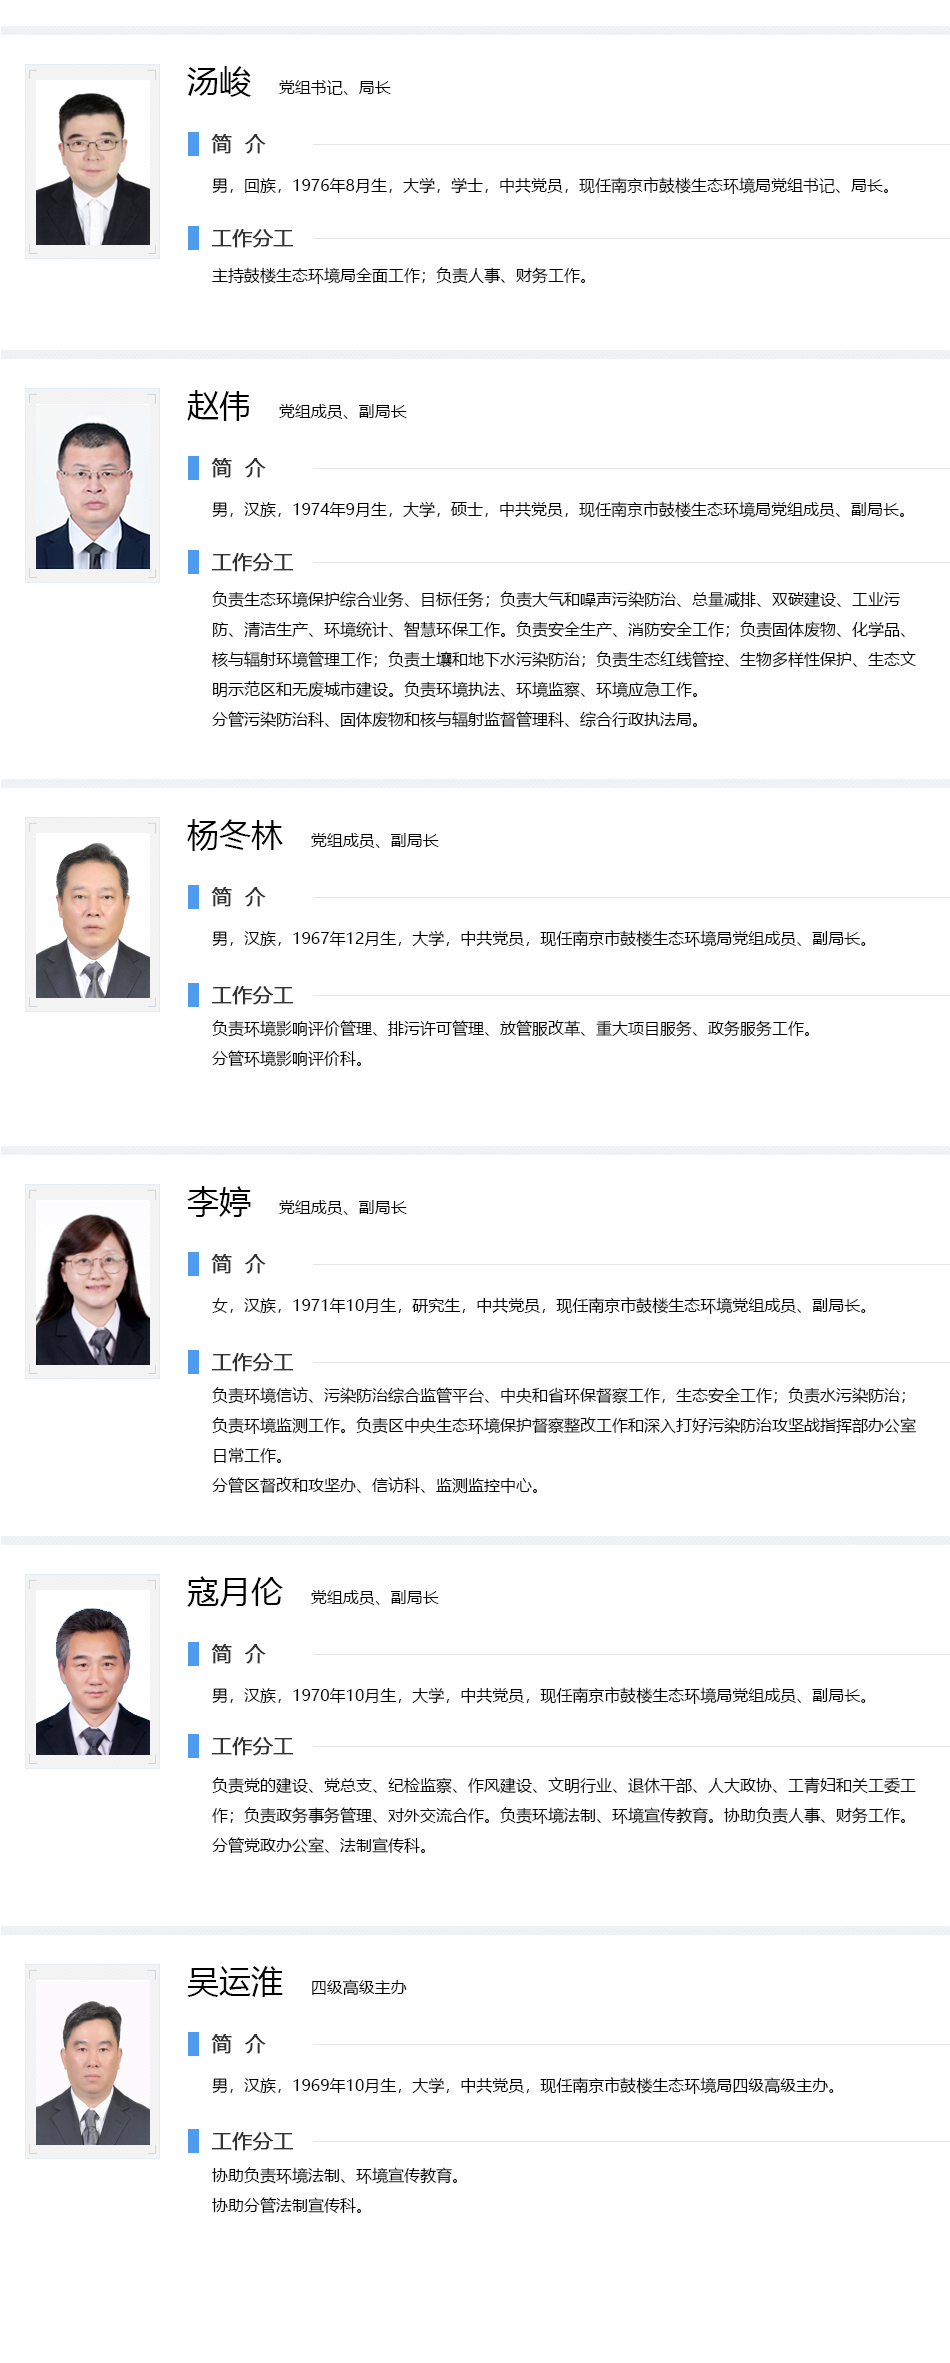
Task: Click 工作分工 heading under 寇月伦
Action: (252, 1746)
